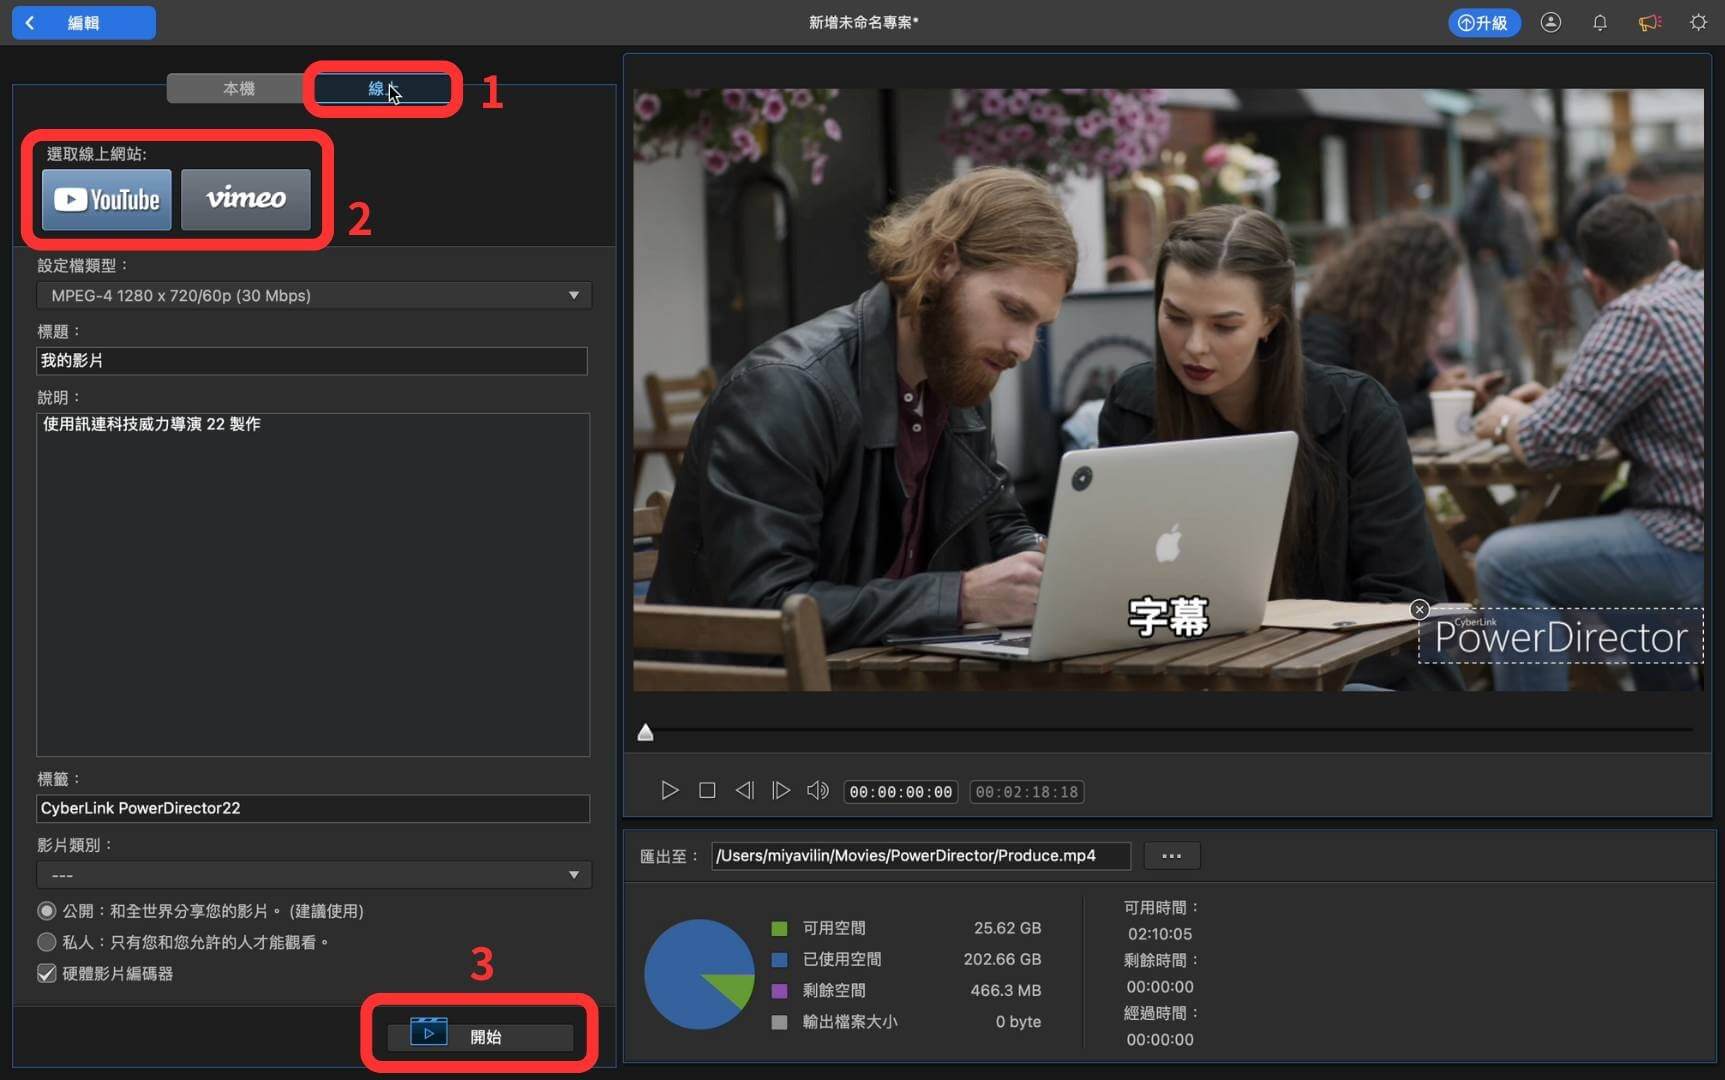
Task: Click the current timecode 00:00:00:00
Action: (901, 792)
